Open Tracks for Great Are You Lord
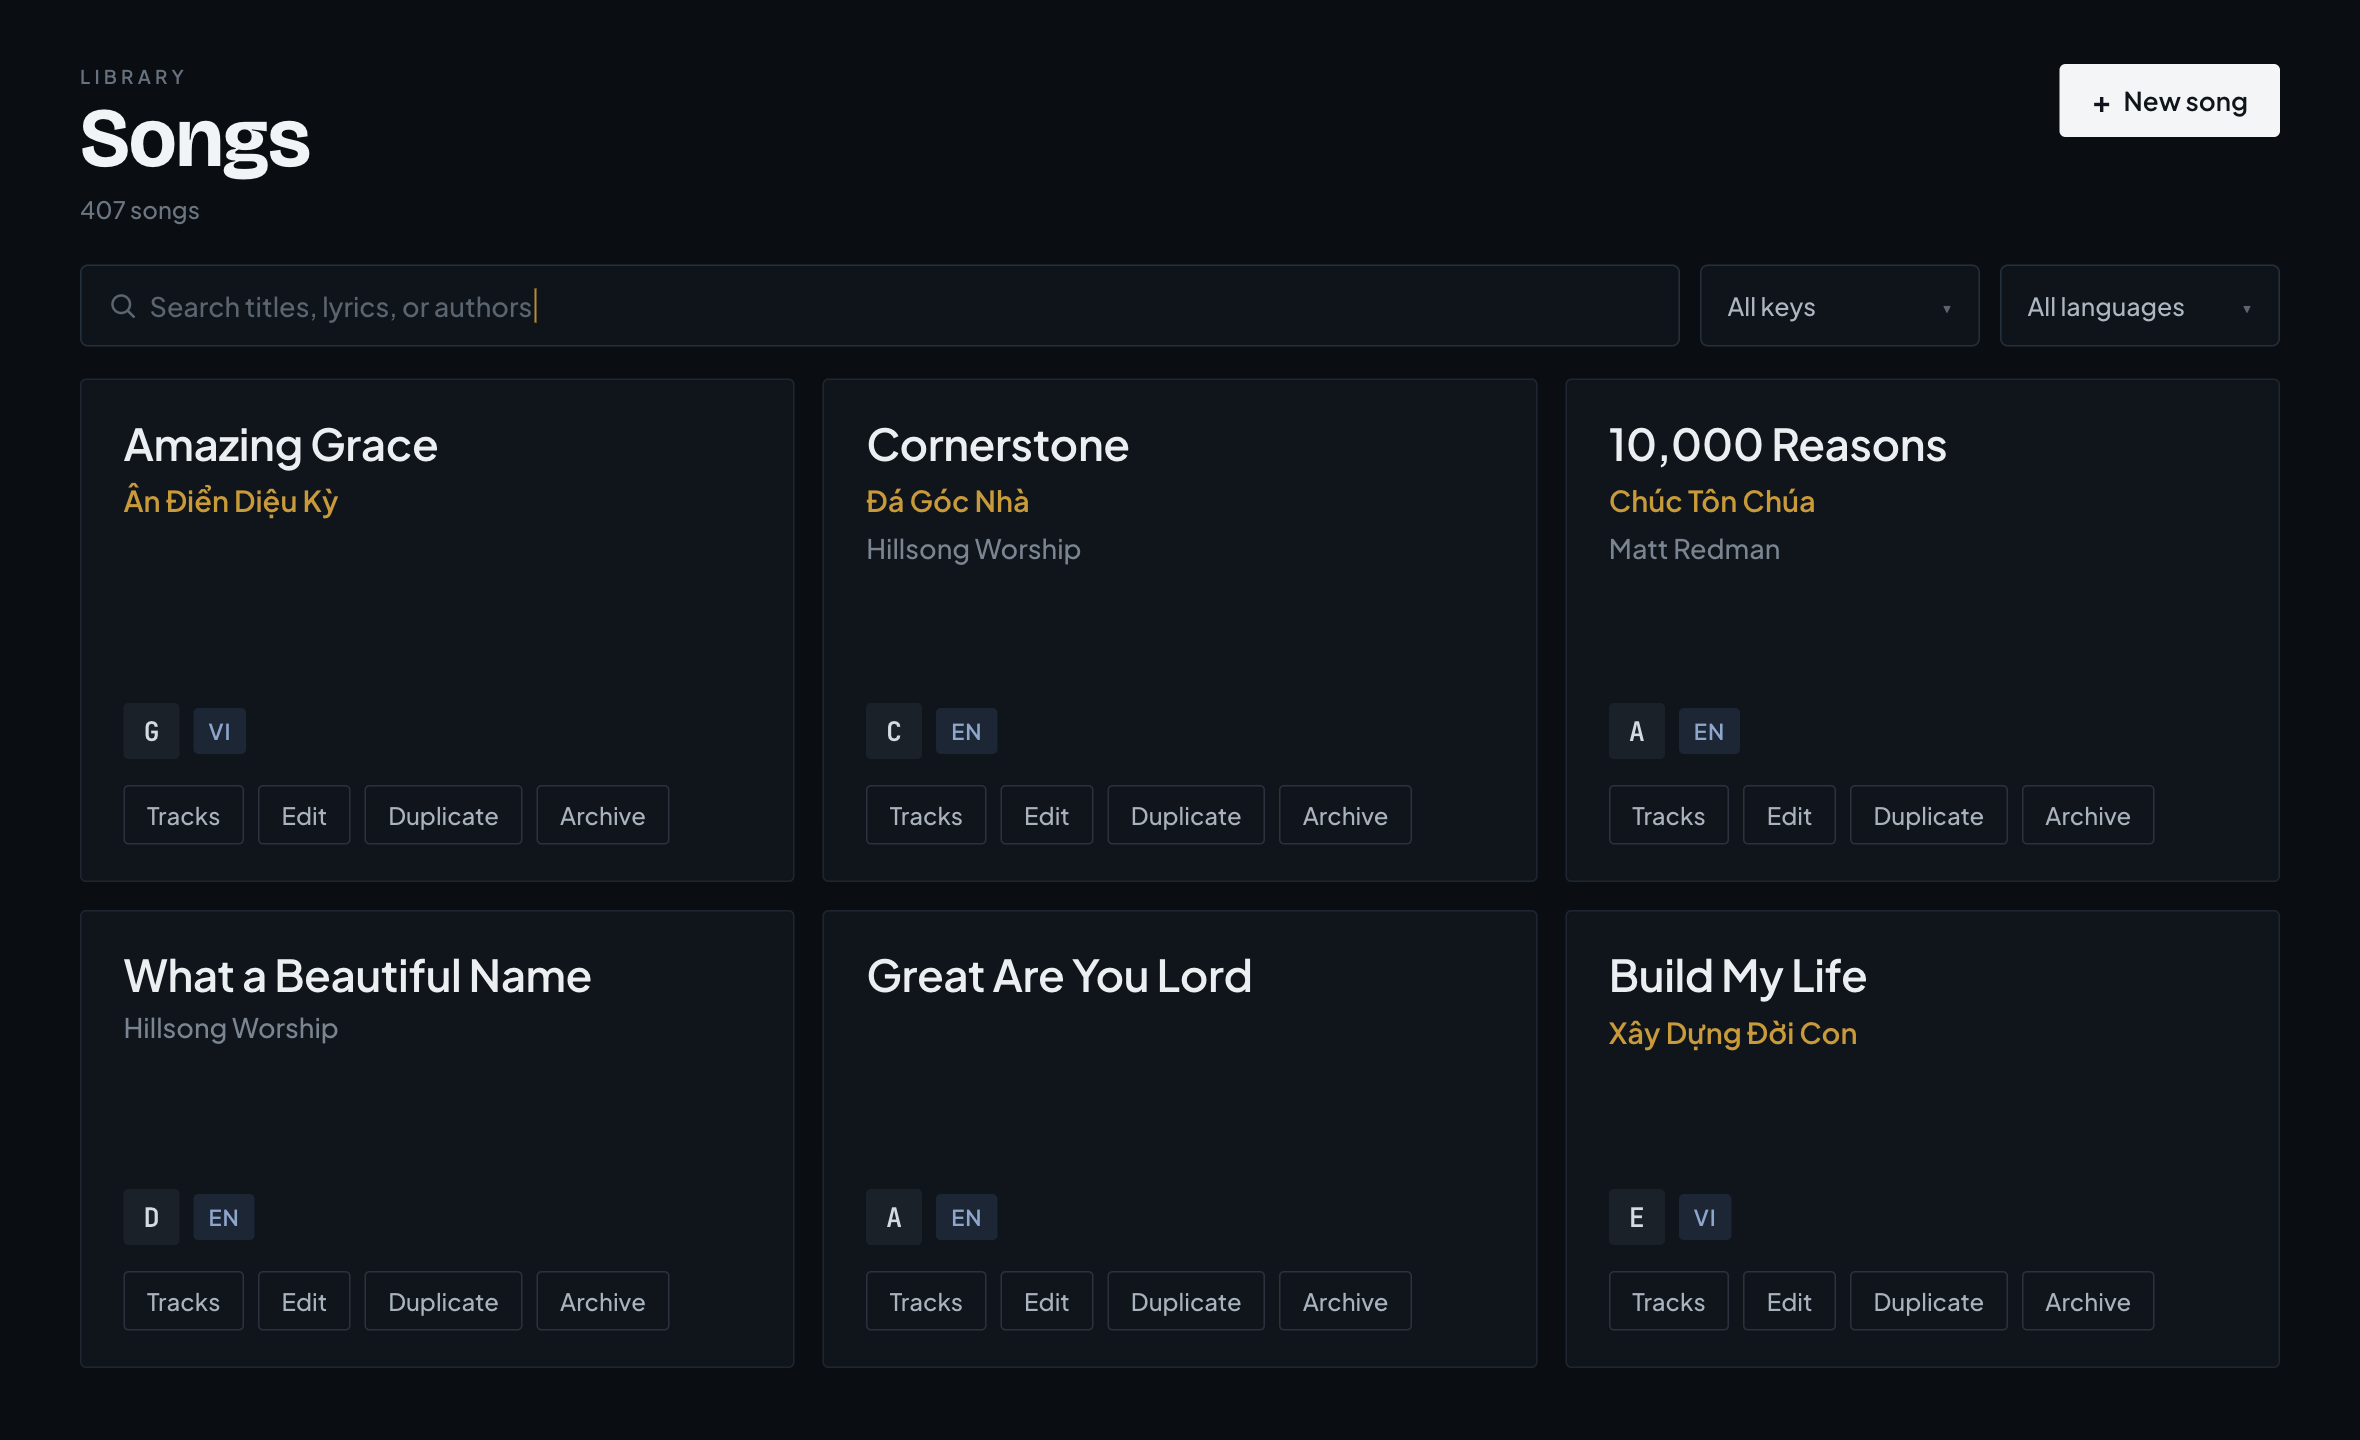 tap(926, 1301)
